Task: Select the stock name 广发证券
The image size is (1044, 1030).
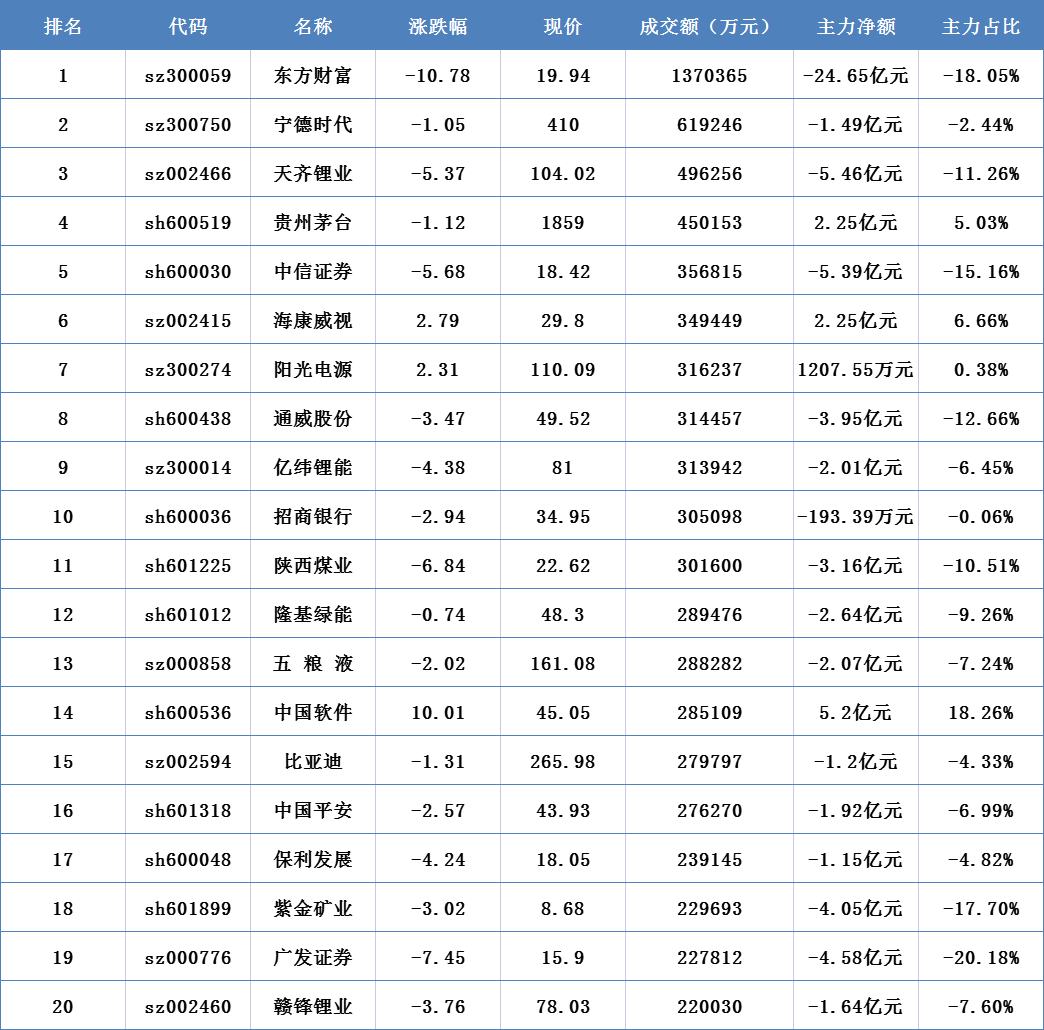Action: point(313,957)
